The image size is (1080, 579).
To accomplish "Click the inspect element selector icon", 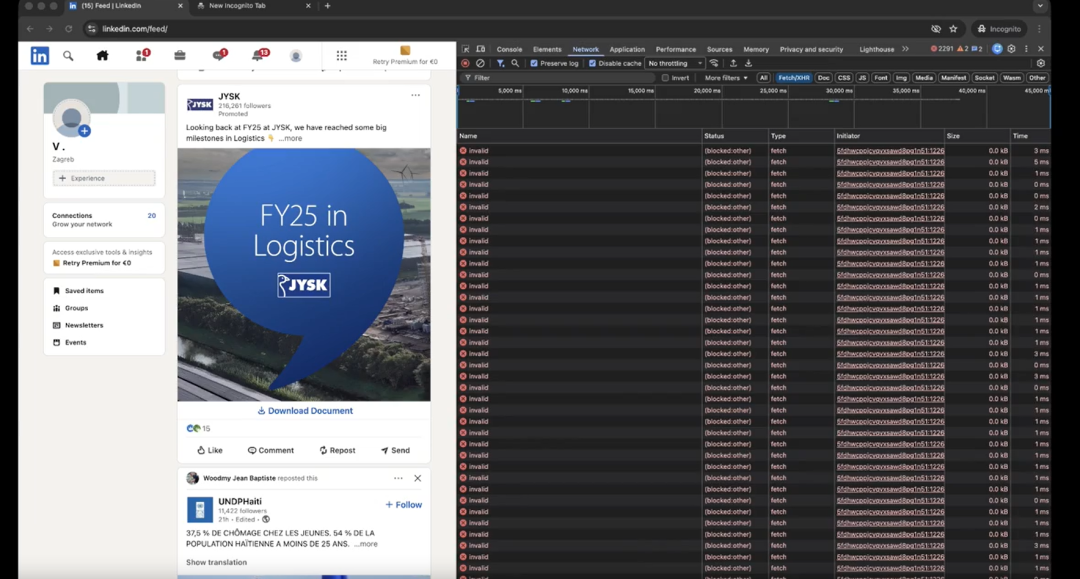I will coord(466,49).
